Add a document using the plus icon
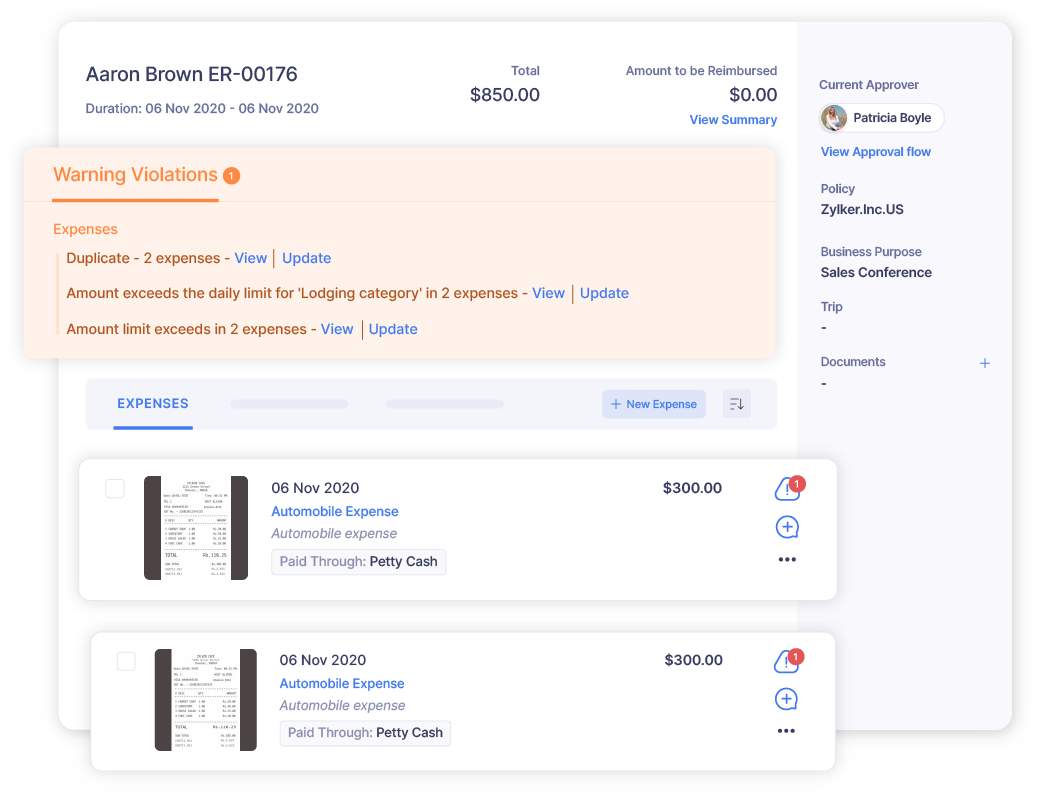Viewport: 1037px width, 796px height. pyautogui.click(x=985, y=363)
